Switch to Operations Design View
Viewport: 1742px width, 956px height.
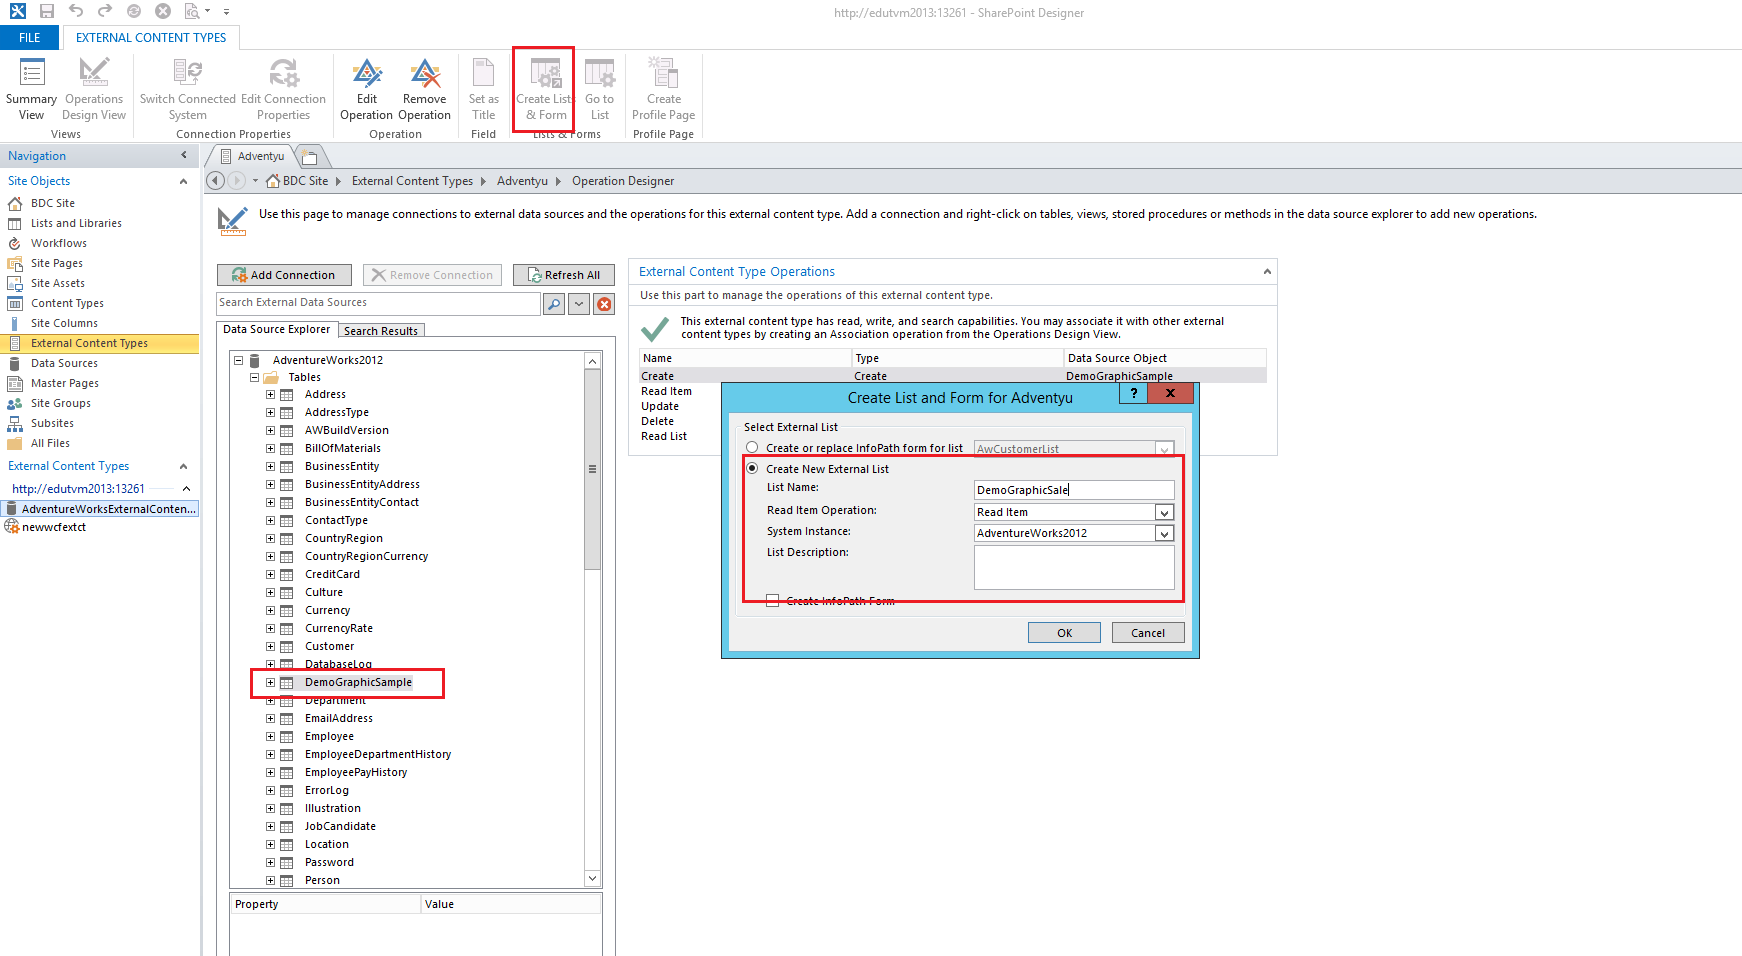[x=93, y=88]
